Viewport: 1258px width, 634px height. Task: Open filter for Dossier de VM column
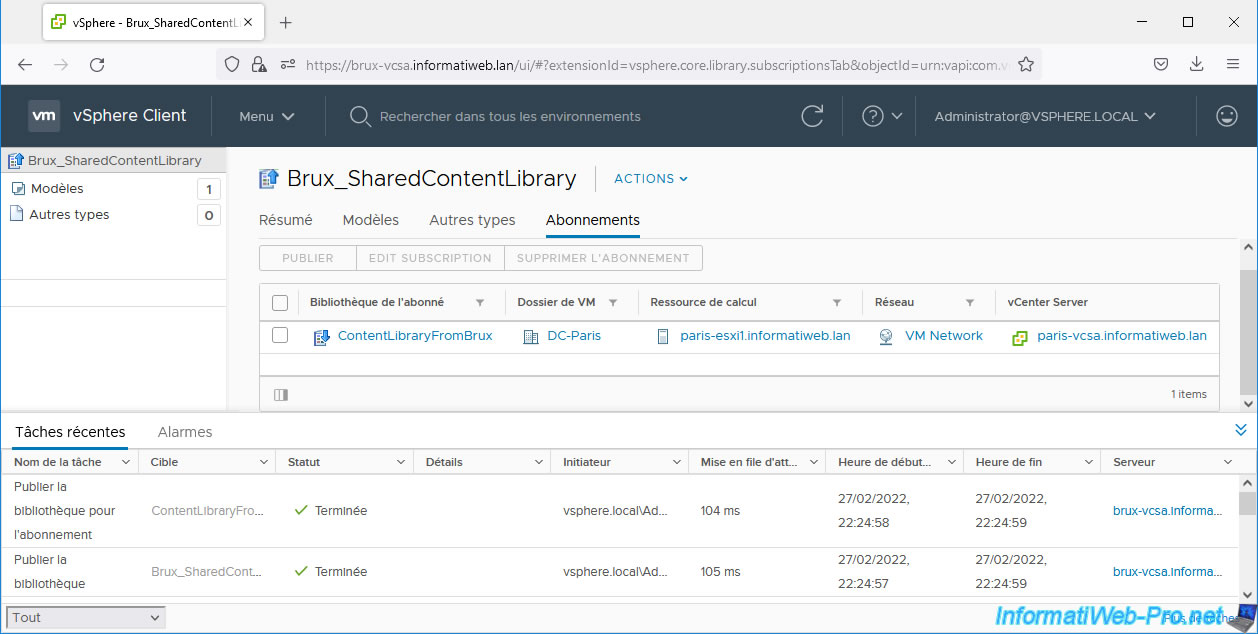[x=613, y=302]
